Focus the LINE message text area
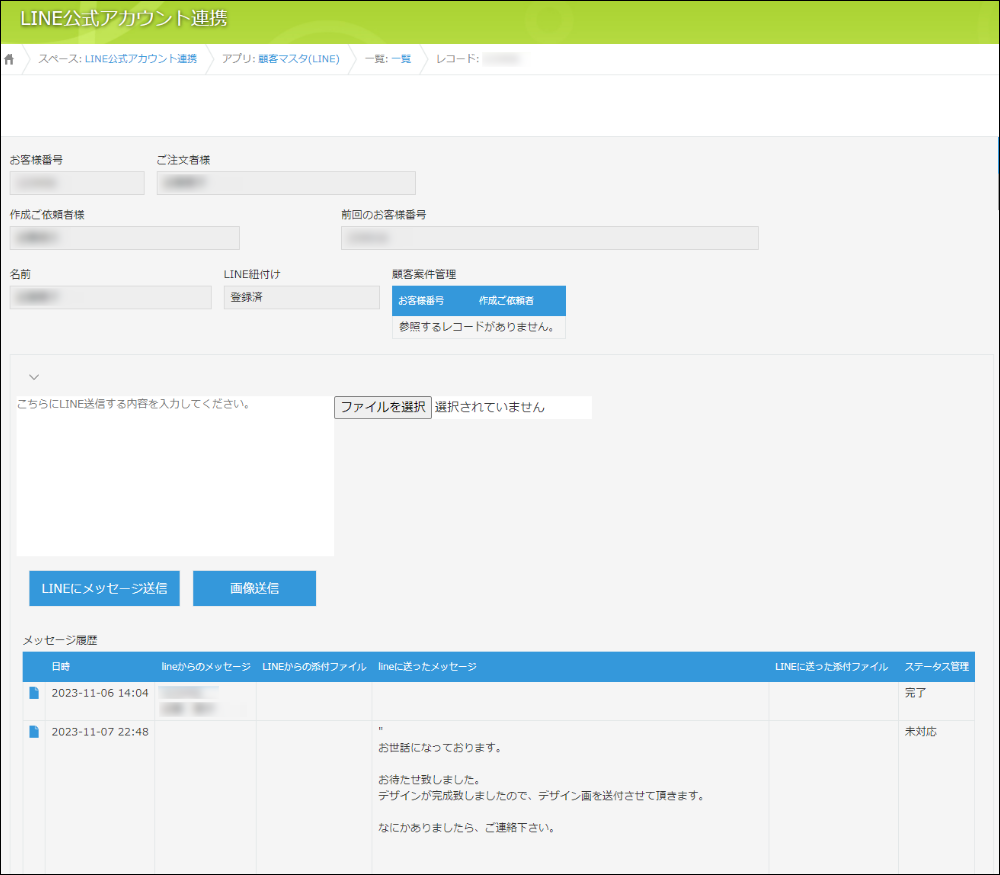This screenshot has width=1000, height=875. click(x=175, y=476)
